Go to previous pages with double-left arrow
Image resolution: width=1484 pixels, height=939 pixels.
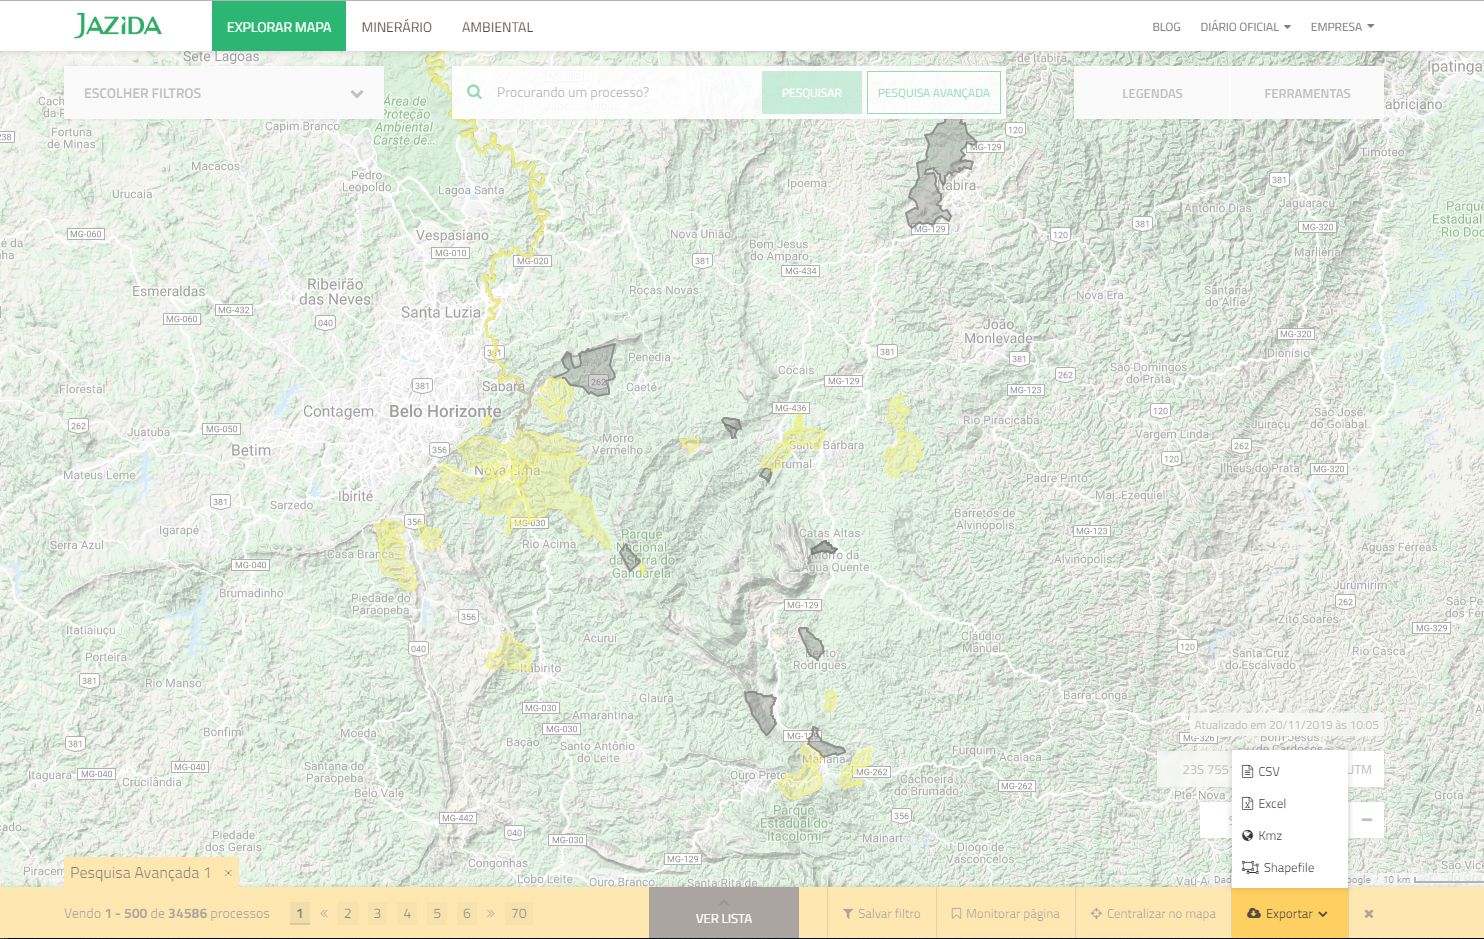point(324,913)
